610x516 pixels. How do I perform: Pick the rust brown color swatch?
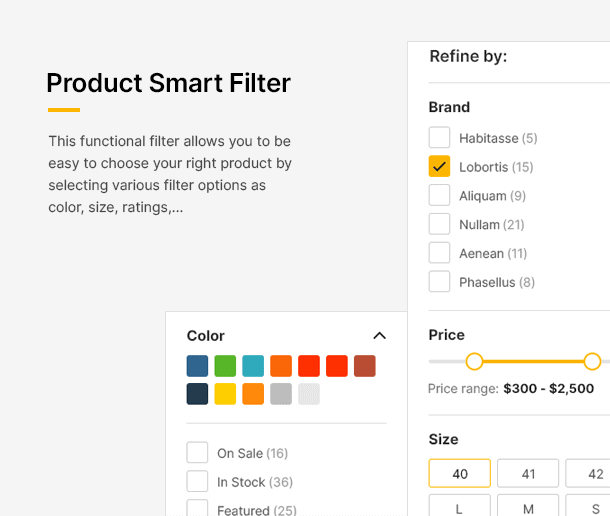pos(365,366)
